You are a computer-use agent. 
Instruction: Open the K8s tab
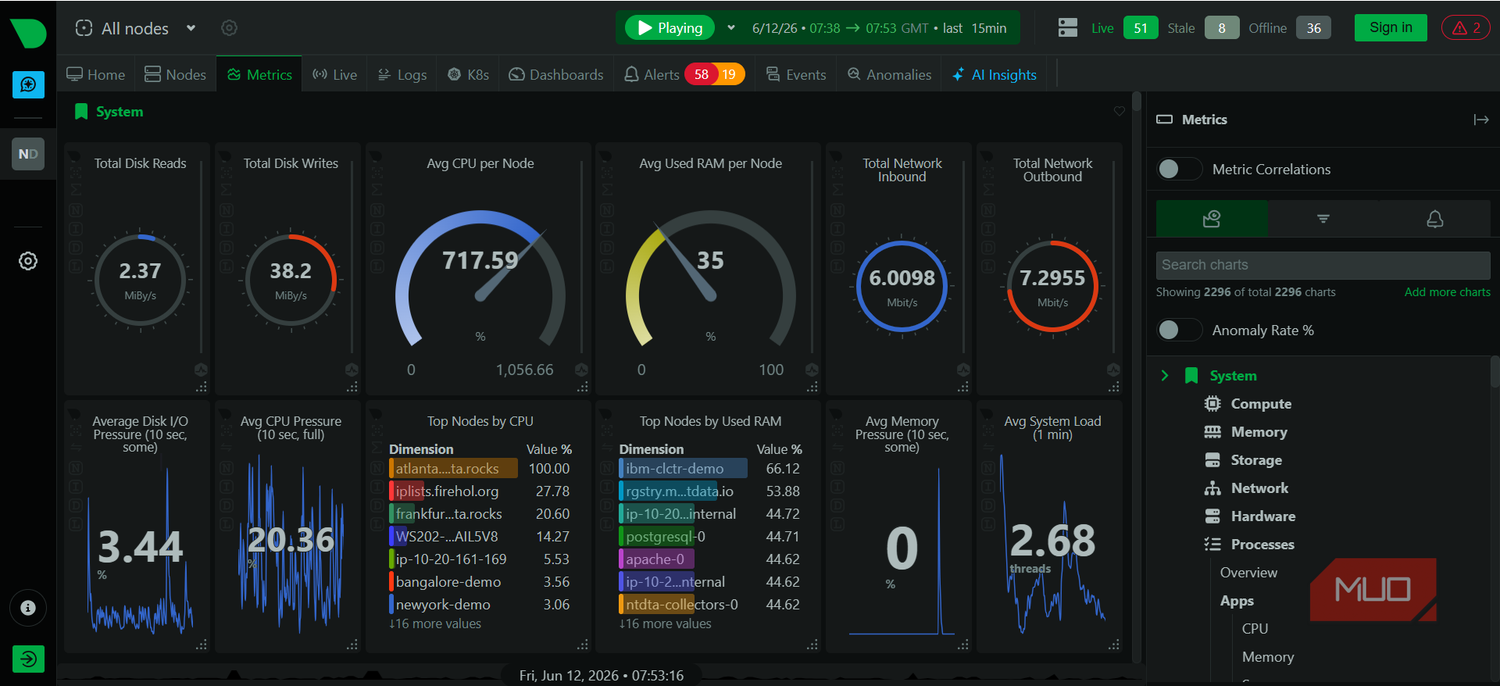[x=468, y=74]
